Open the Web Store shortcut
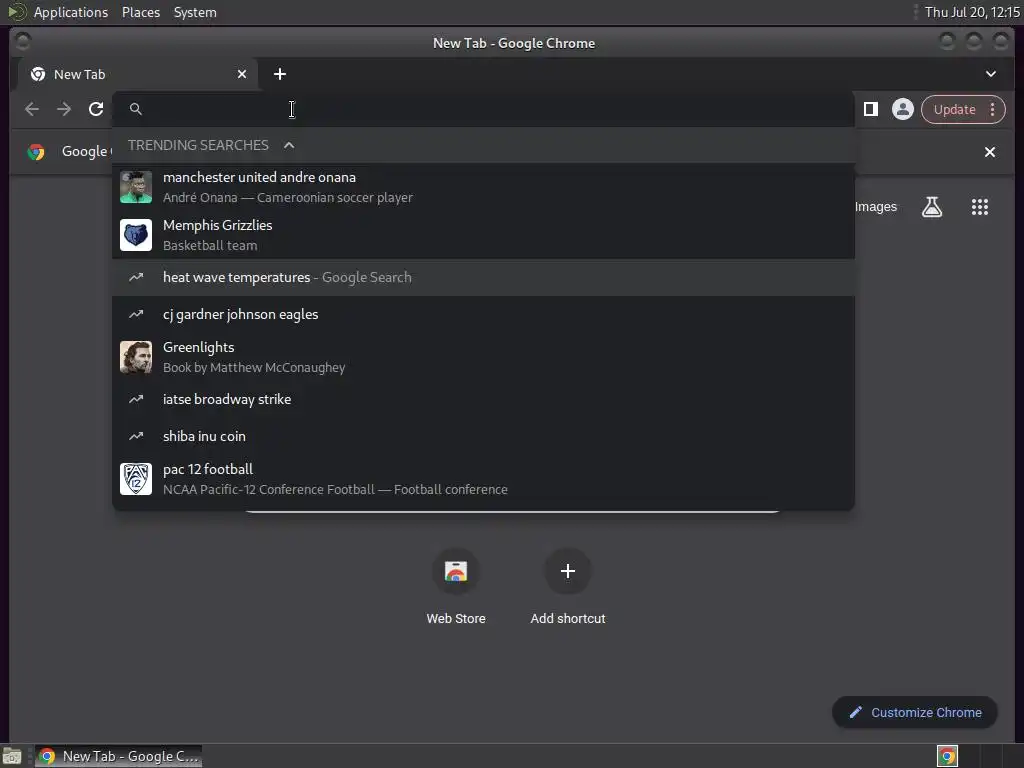Viewport: 1024px width, 768px height. point(456,587)
